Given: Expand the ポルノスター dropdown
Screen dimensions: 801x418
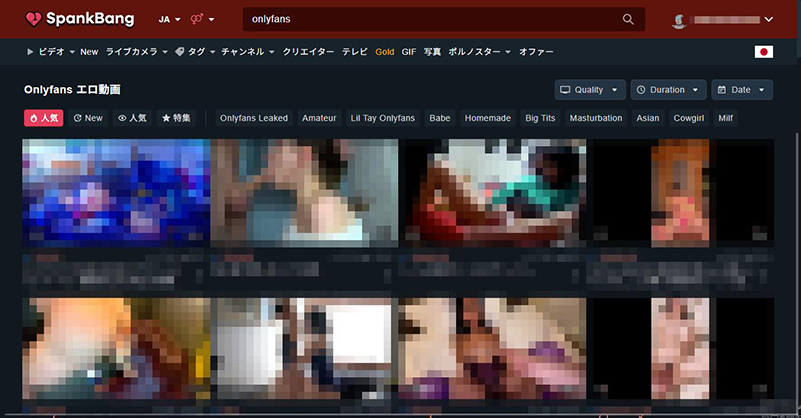Looking at the screenshot, I should 479,52.
